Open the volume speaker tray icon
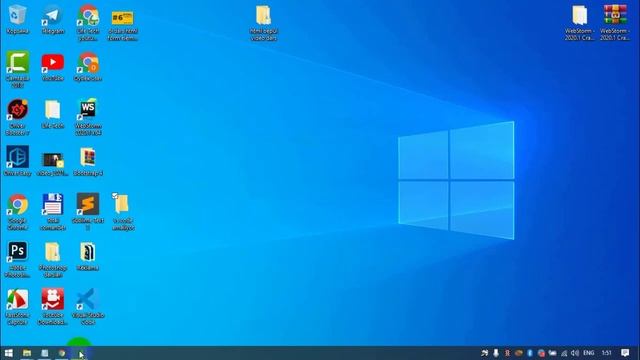This screenshot has width=640, height=360. (575, 353)
